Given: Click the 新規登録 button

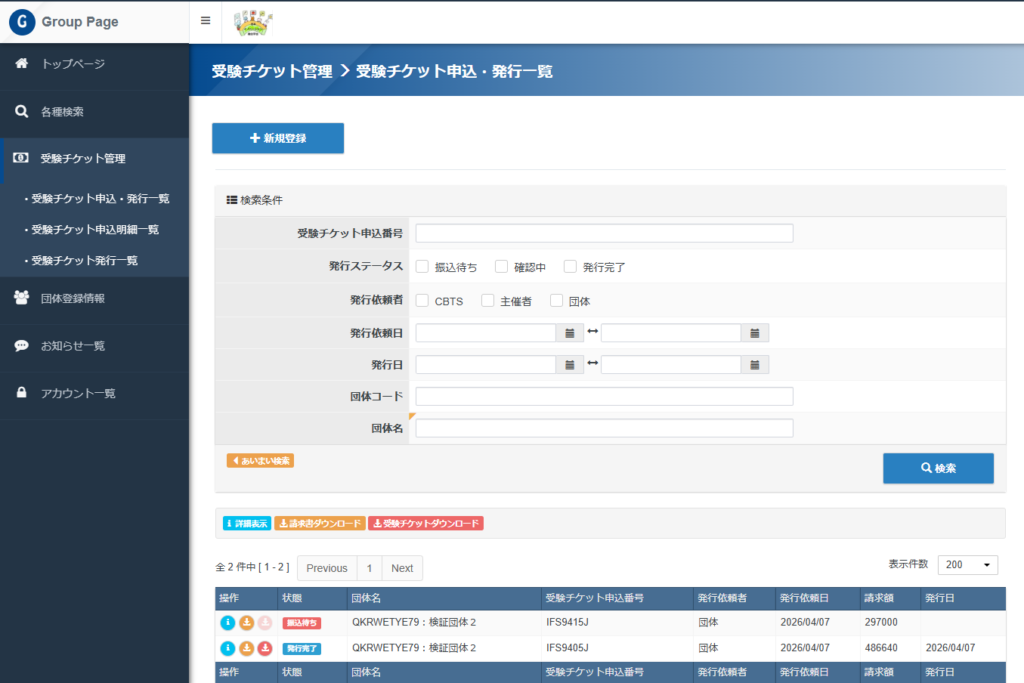Looking at the screenshot, I should tap(278, 139).
